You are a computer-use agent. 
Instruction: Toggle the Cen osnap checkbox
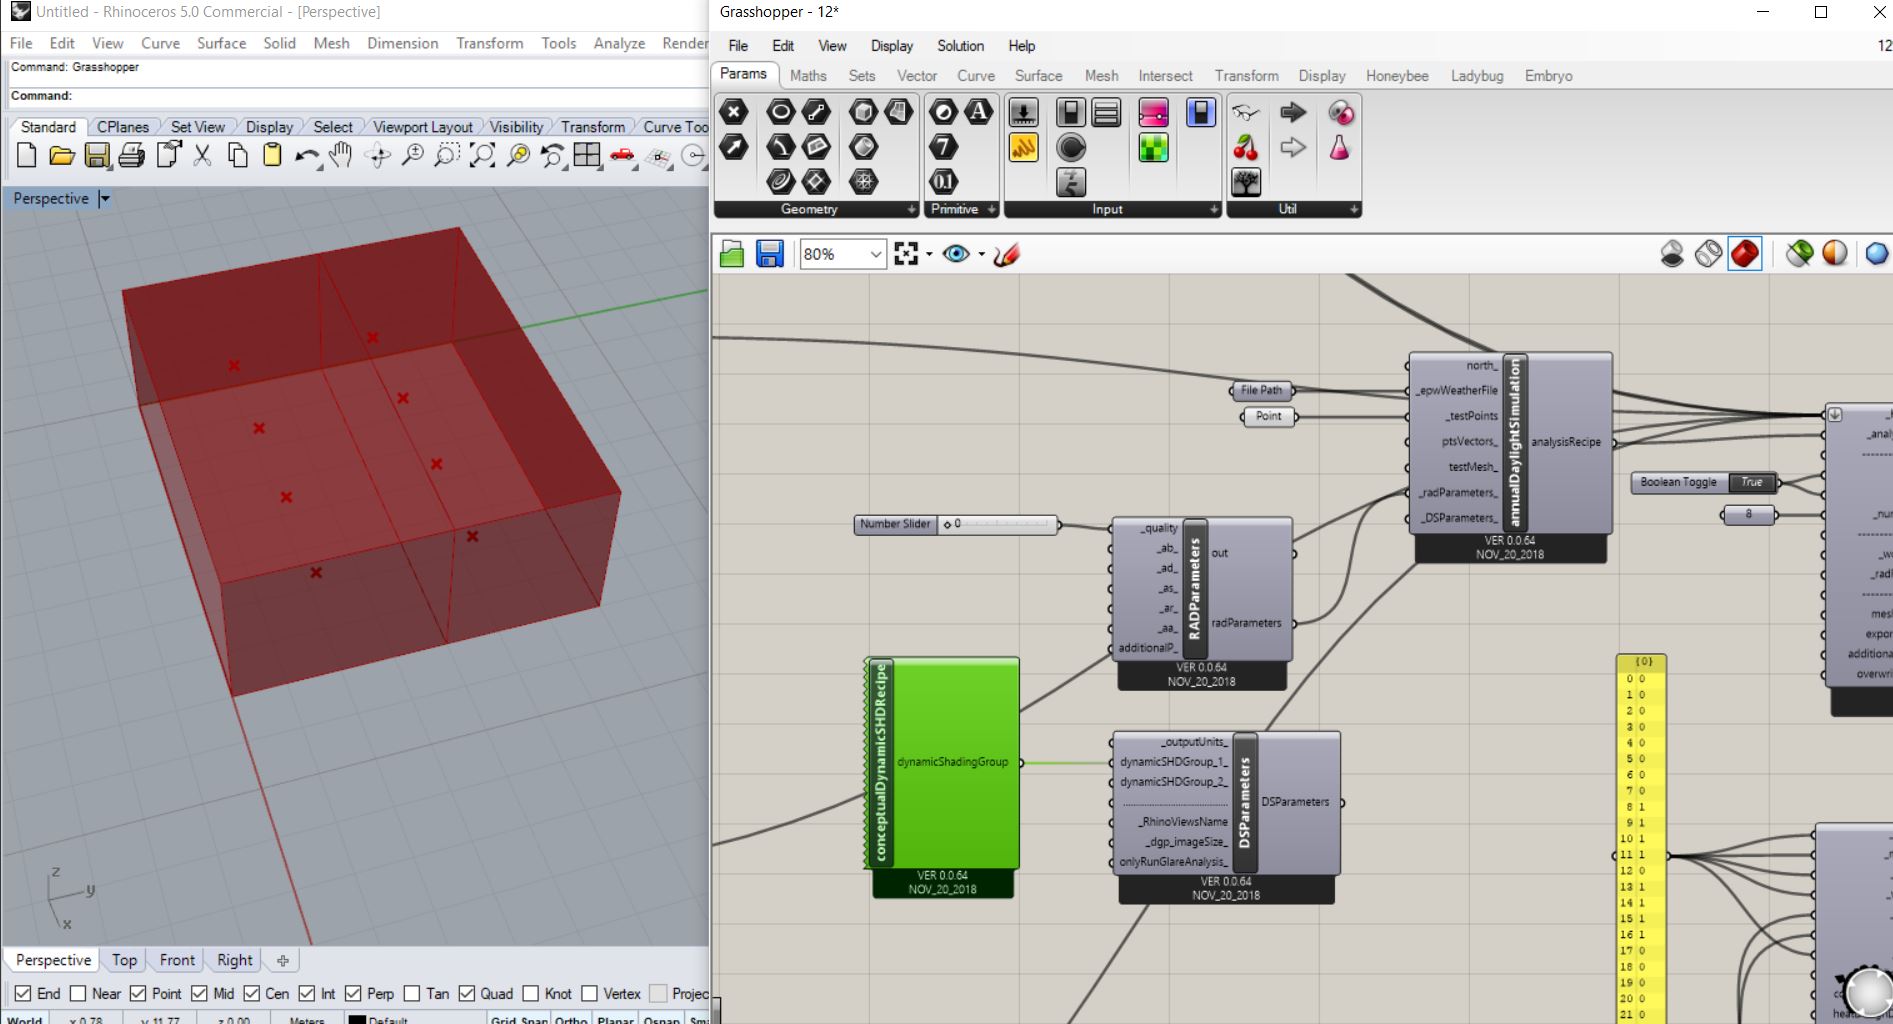[252, 993]
